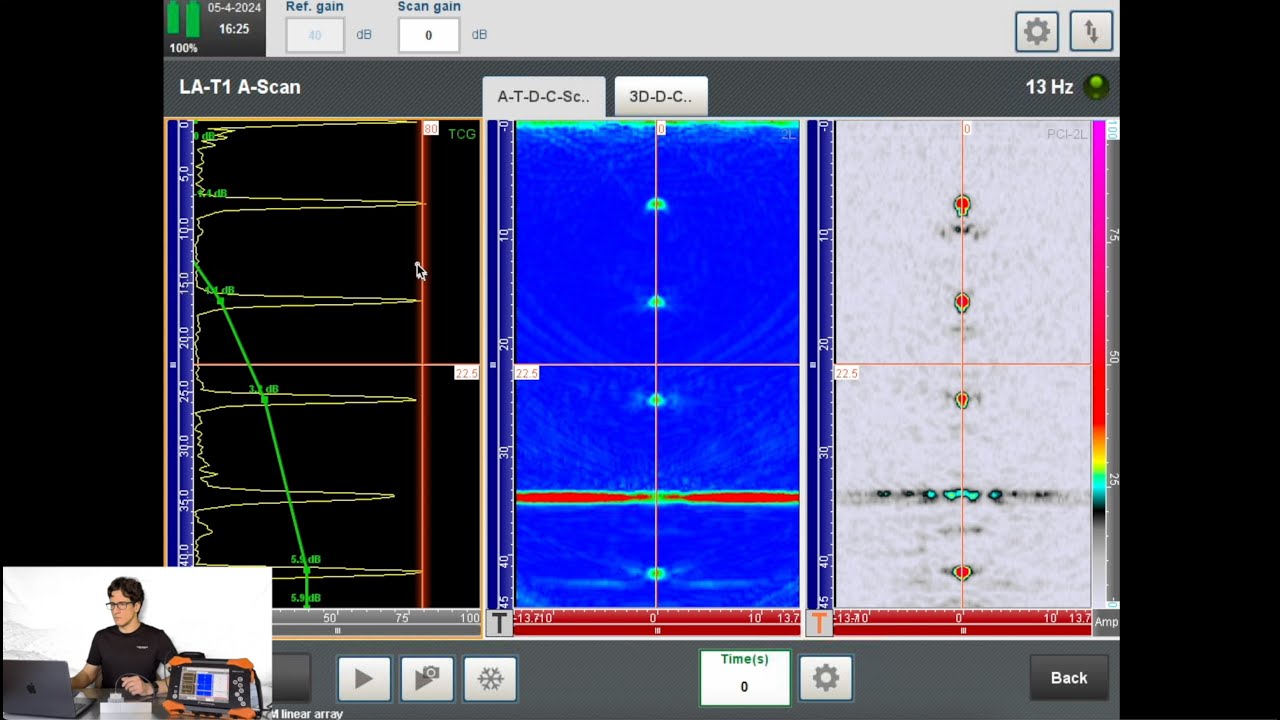This screenshot has height=720, width=1280.
Task: Click the 80 gate marker in A-Scan
Action: pos(430,129)
